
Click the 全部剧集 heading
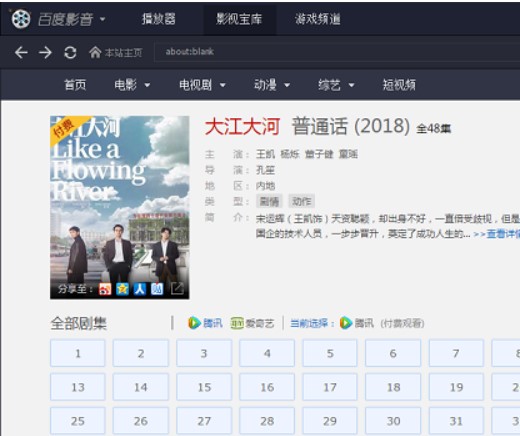click(x=79, y=323)
